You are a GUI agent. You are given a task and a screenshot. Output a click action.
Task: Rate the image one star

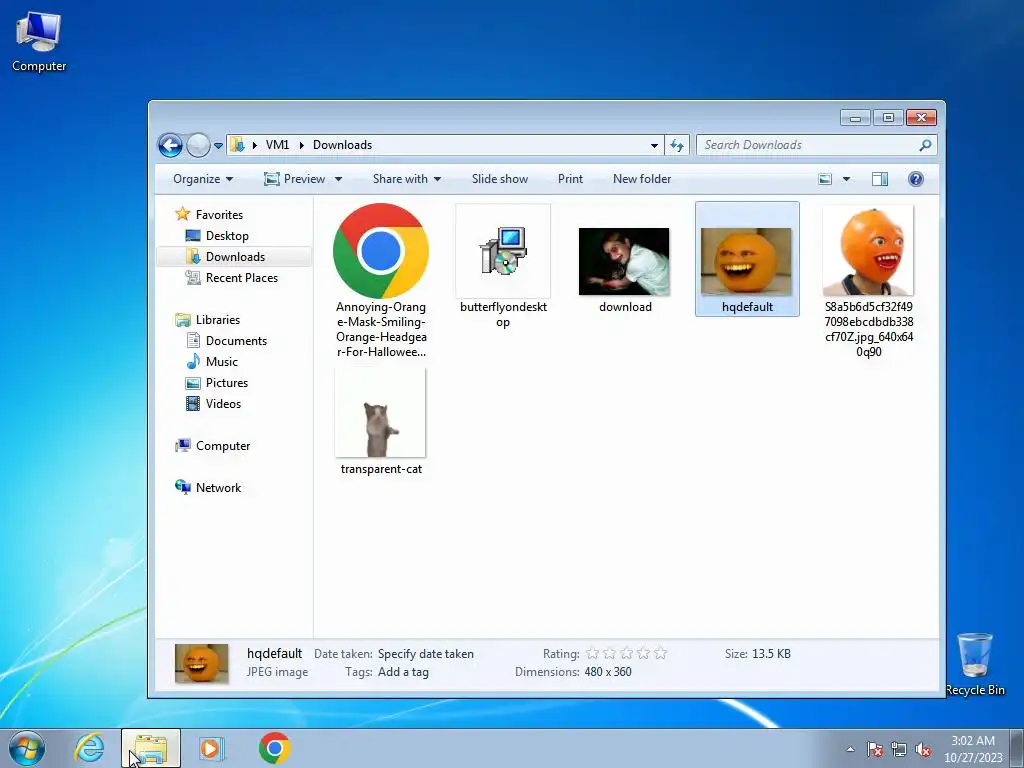pyautogui.click(x=592, y=653)
